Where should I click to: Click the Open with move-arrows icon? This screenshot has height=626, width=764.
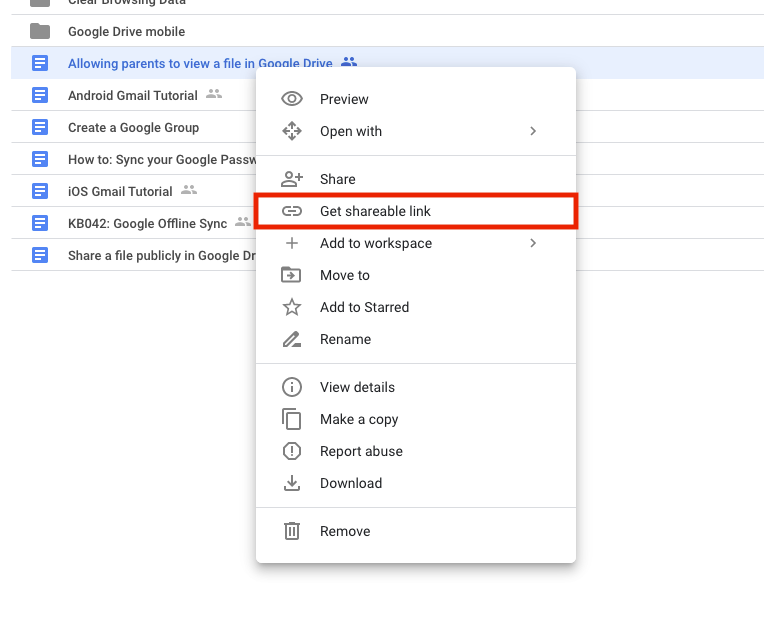291,131
